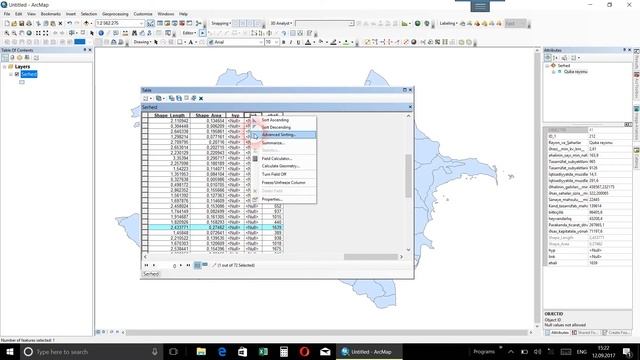Move to last record in table
This screenshot has height=360, width=640.
pos(188,265)
